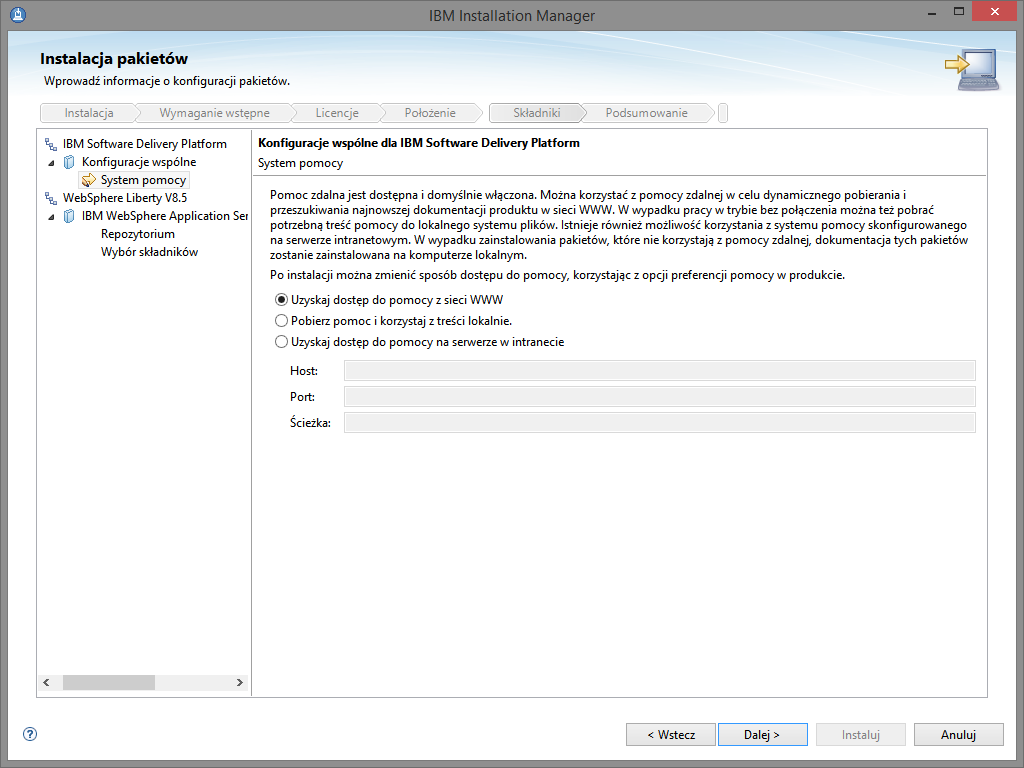The width and height of the screenshot is (1024, 768).
Task: Click the IBM WebSphere Application Server package icon
Action: click(x=69, y=216)
